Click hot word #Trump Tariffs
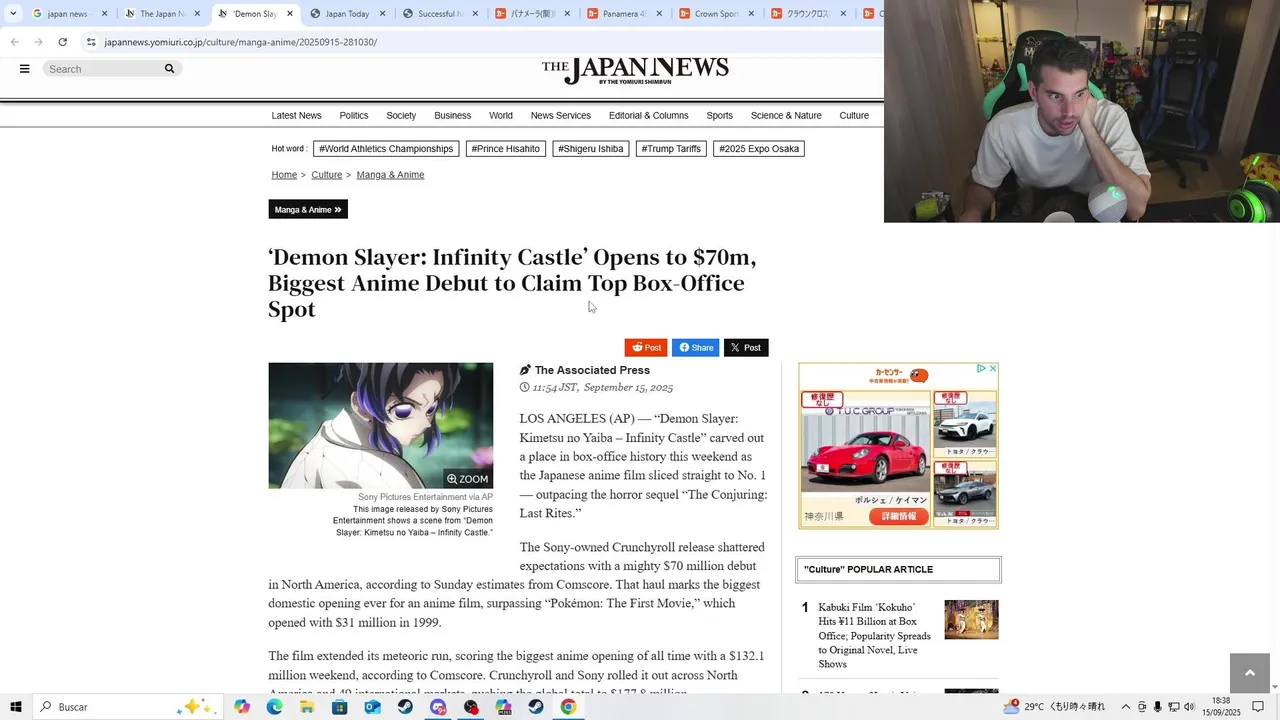The height and width of the screenshot is (720, 1280). 671,149
